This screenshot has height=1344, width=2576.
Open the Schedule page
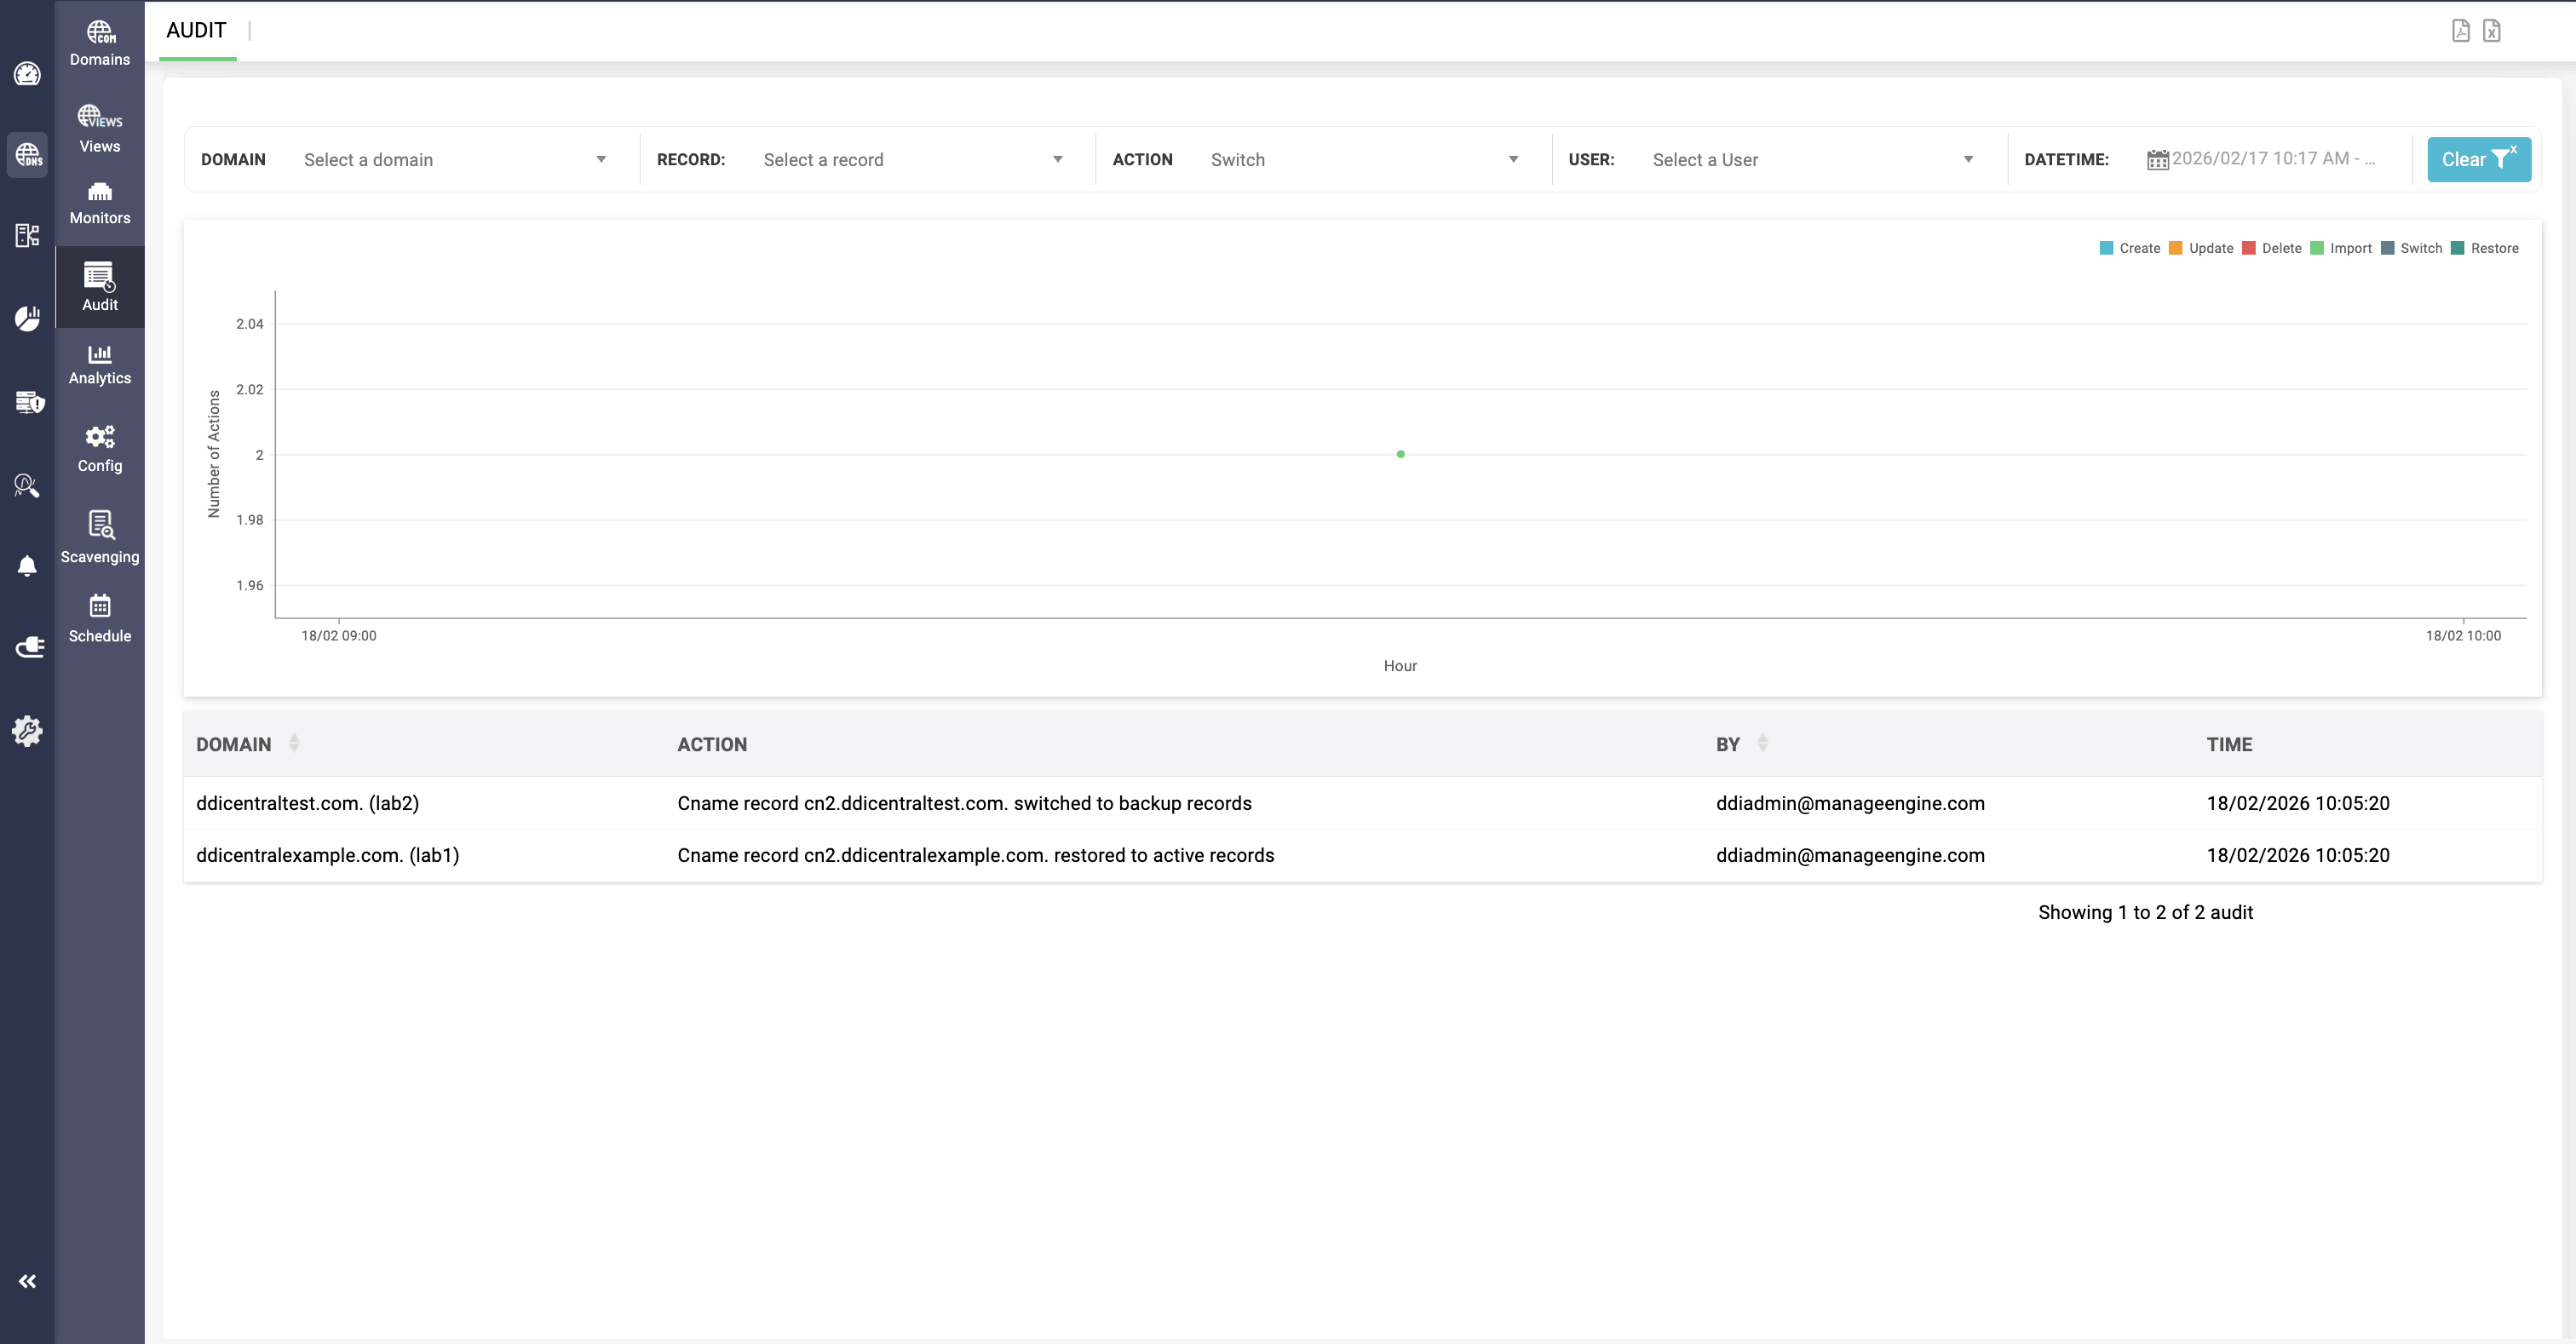(x=99, y=618)
